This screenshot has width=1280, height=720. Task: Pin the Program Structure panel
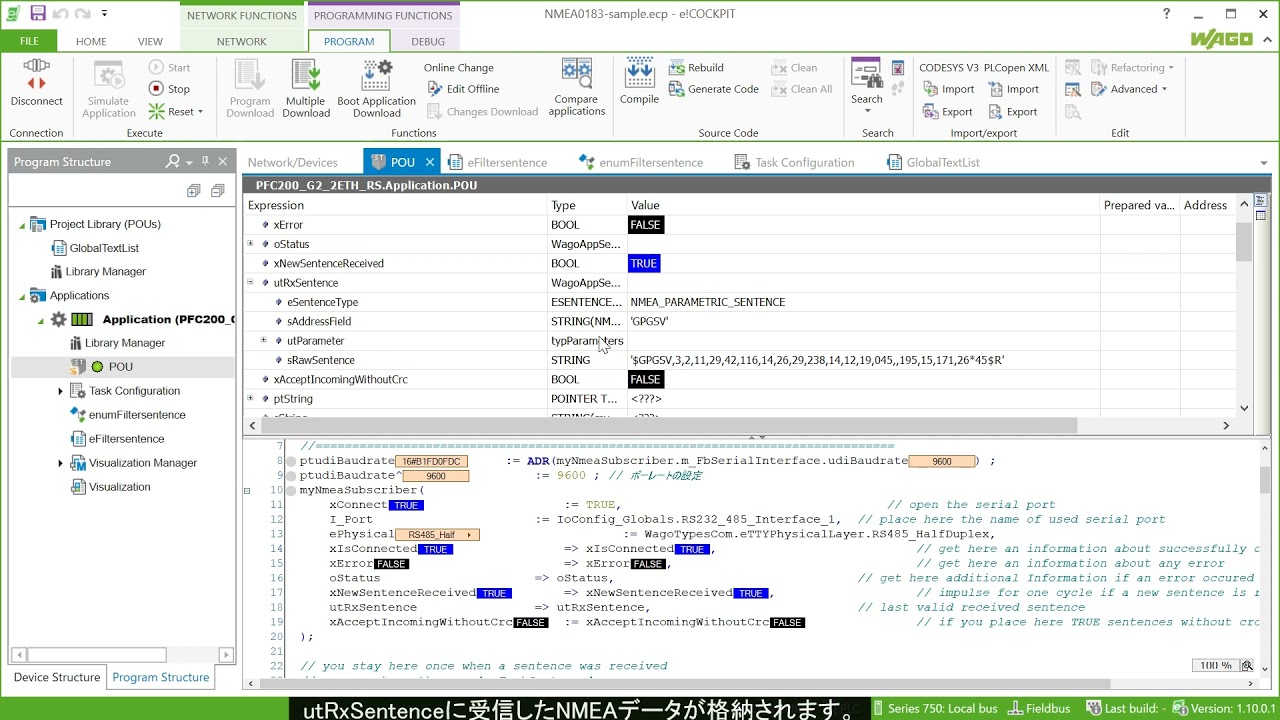point(205,161)
